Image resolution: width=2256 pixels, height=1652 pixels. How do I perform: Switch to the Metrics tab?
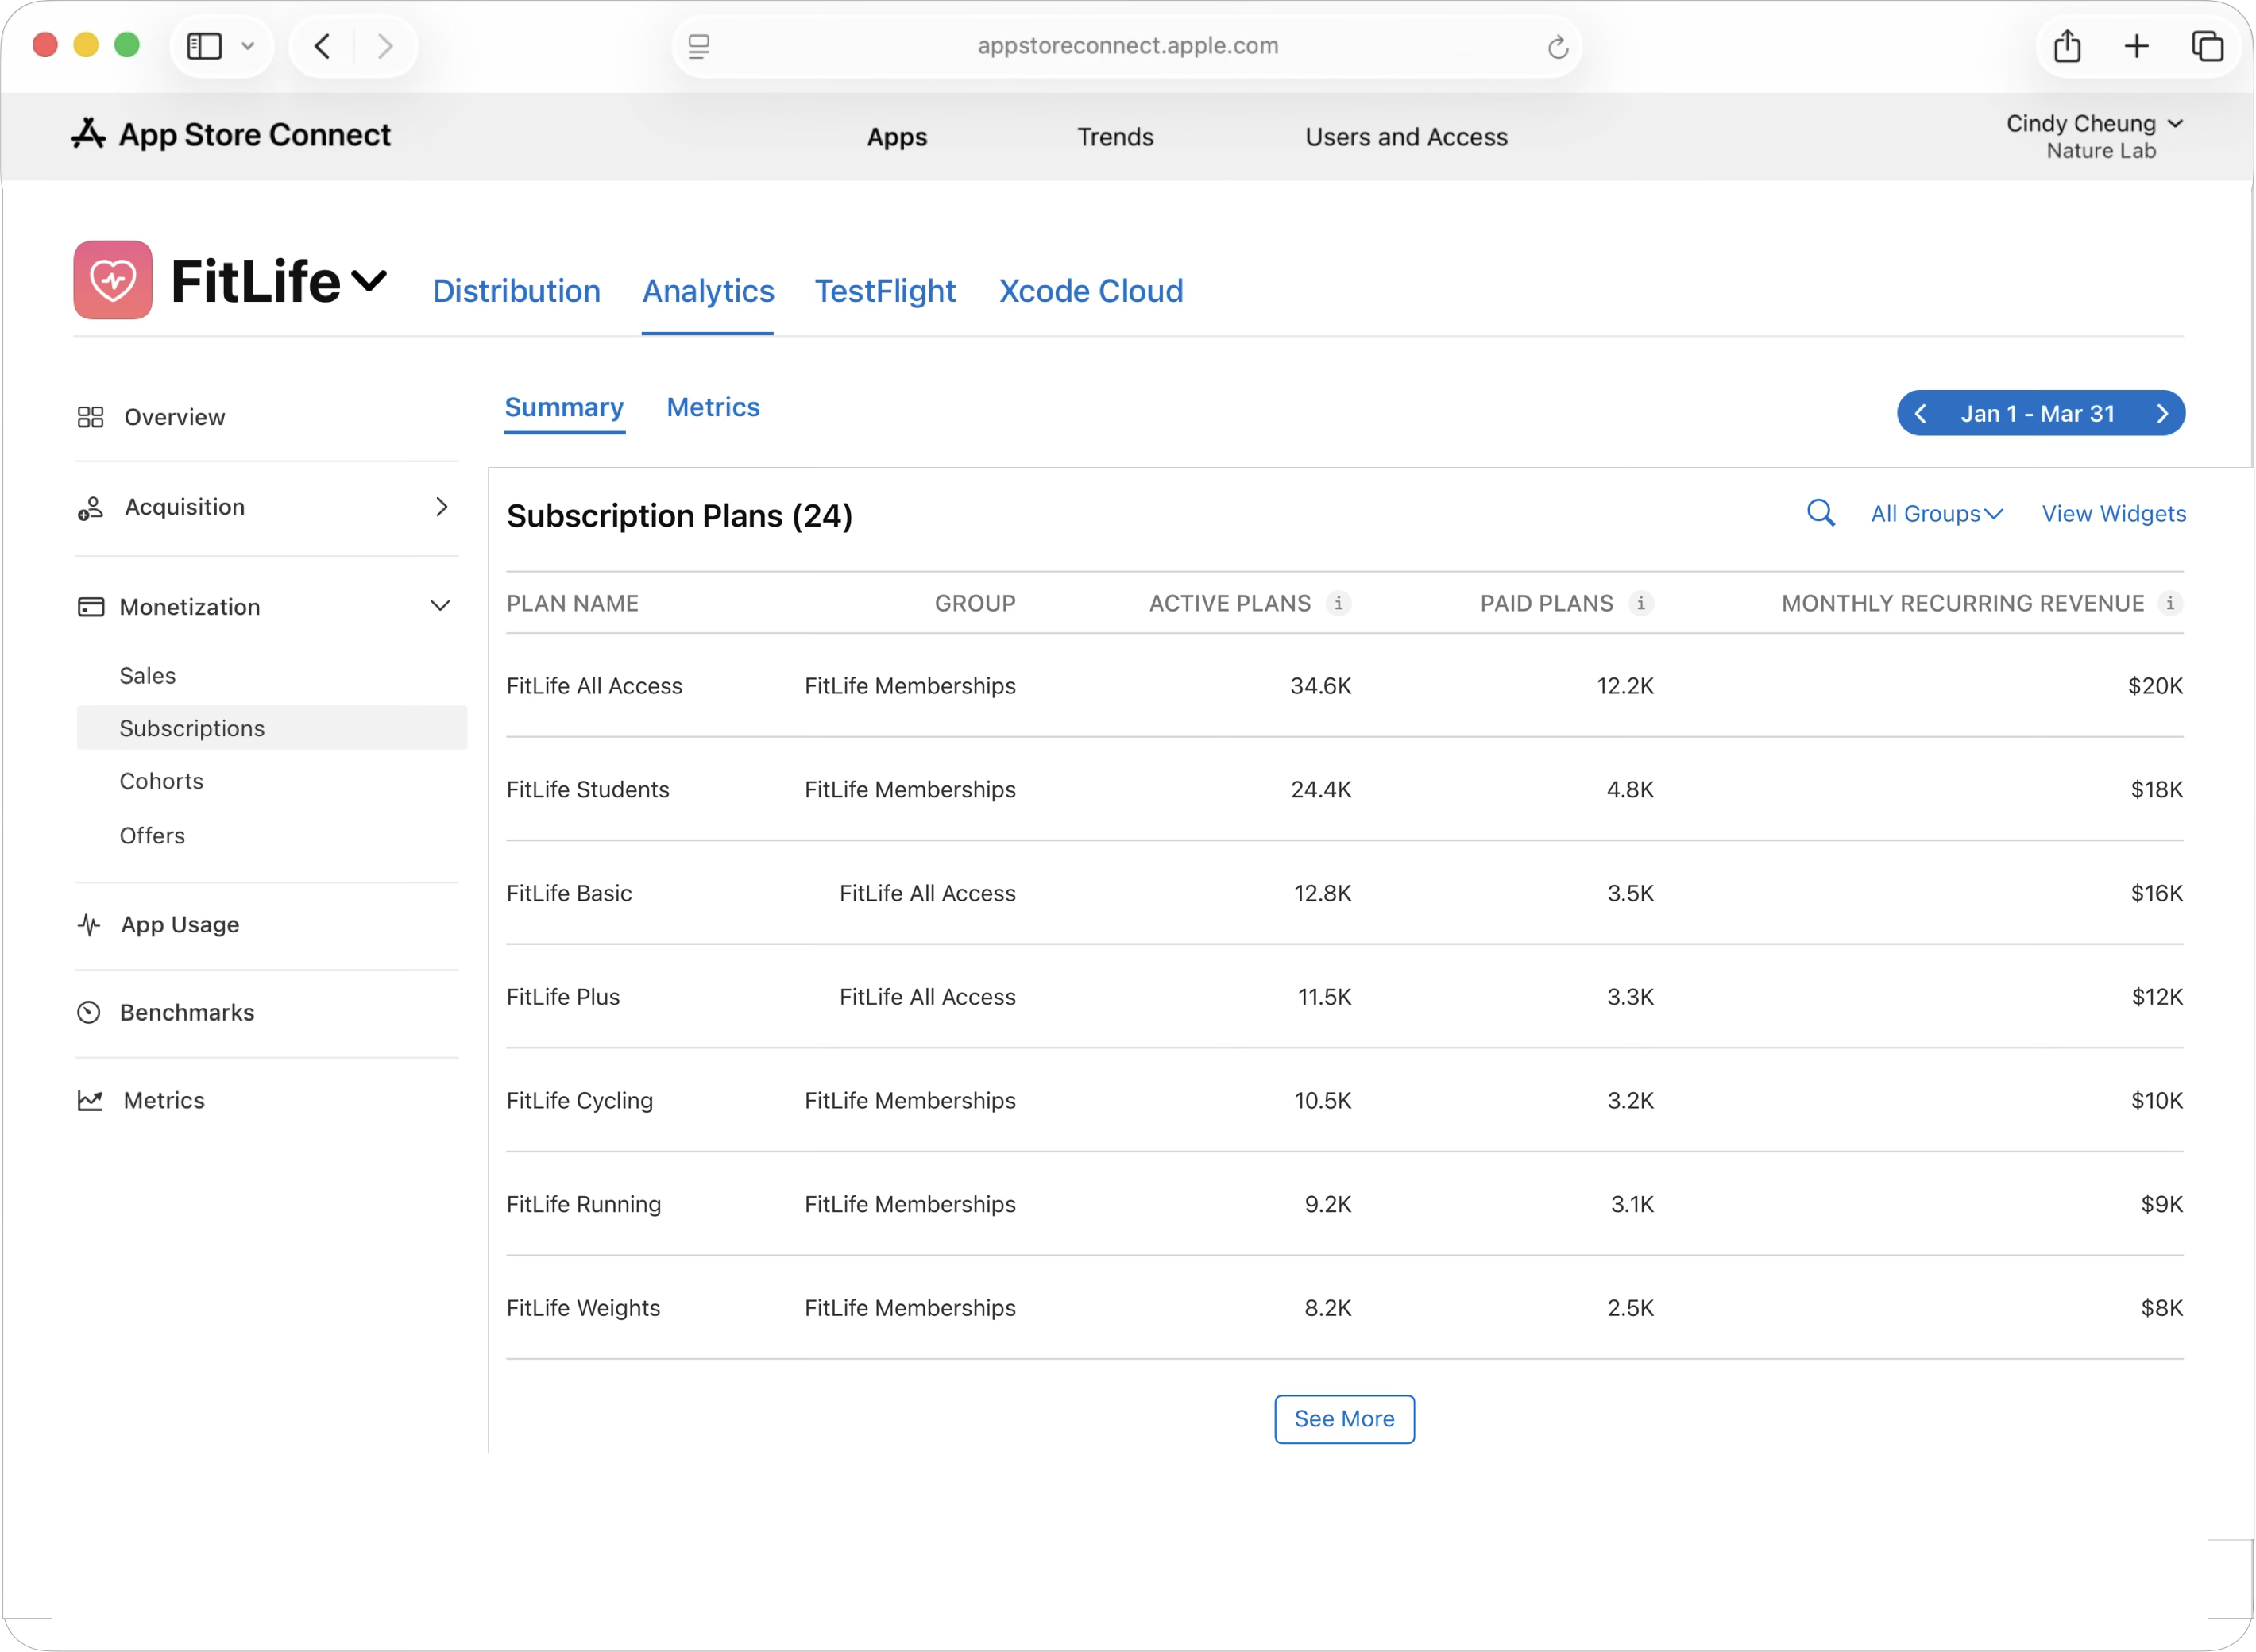713,407
